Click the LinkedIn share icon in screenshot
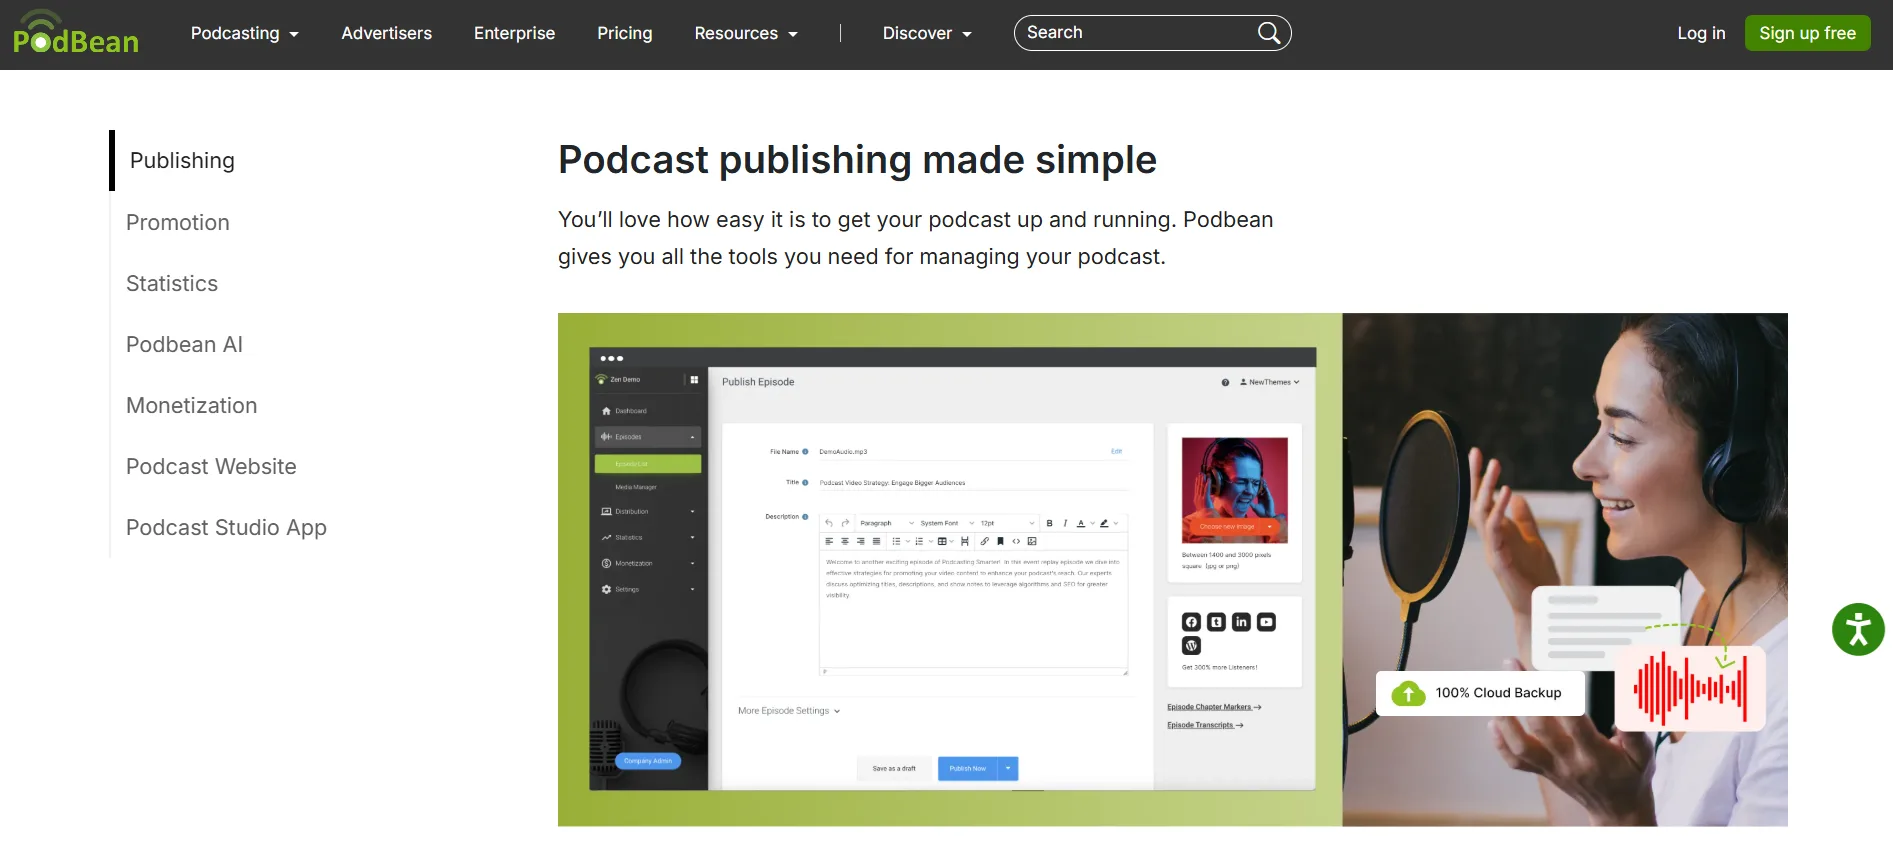 click(1241, 622)
